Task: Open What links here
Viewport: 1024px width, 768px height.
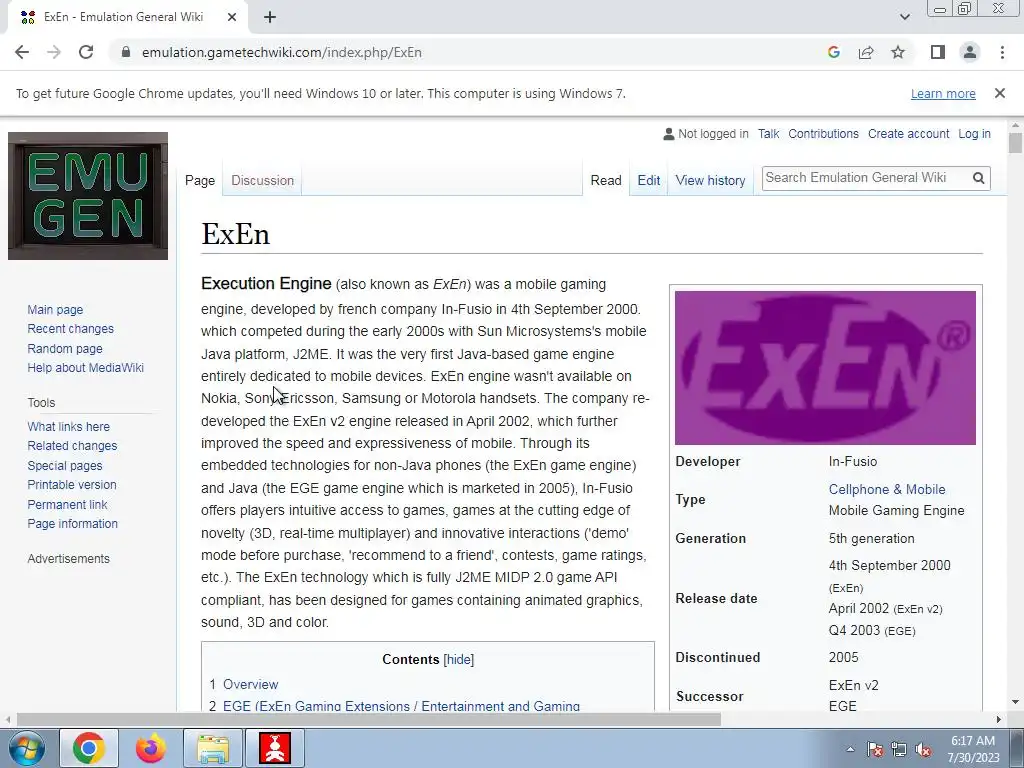Action: [69, 426]
